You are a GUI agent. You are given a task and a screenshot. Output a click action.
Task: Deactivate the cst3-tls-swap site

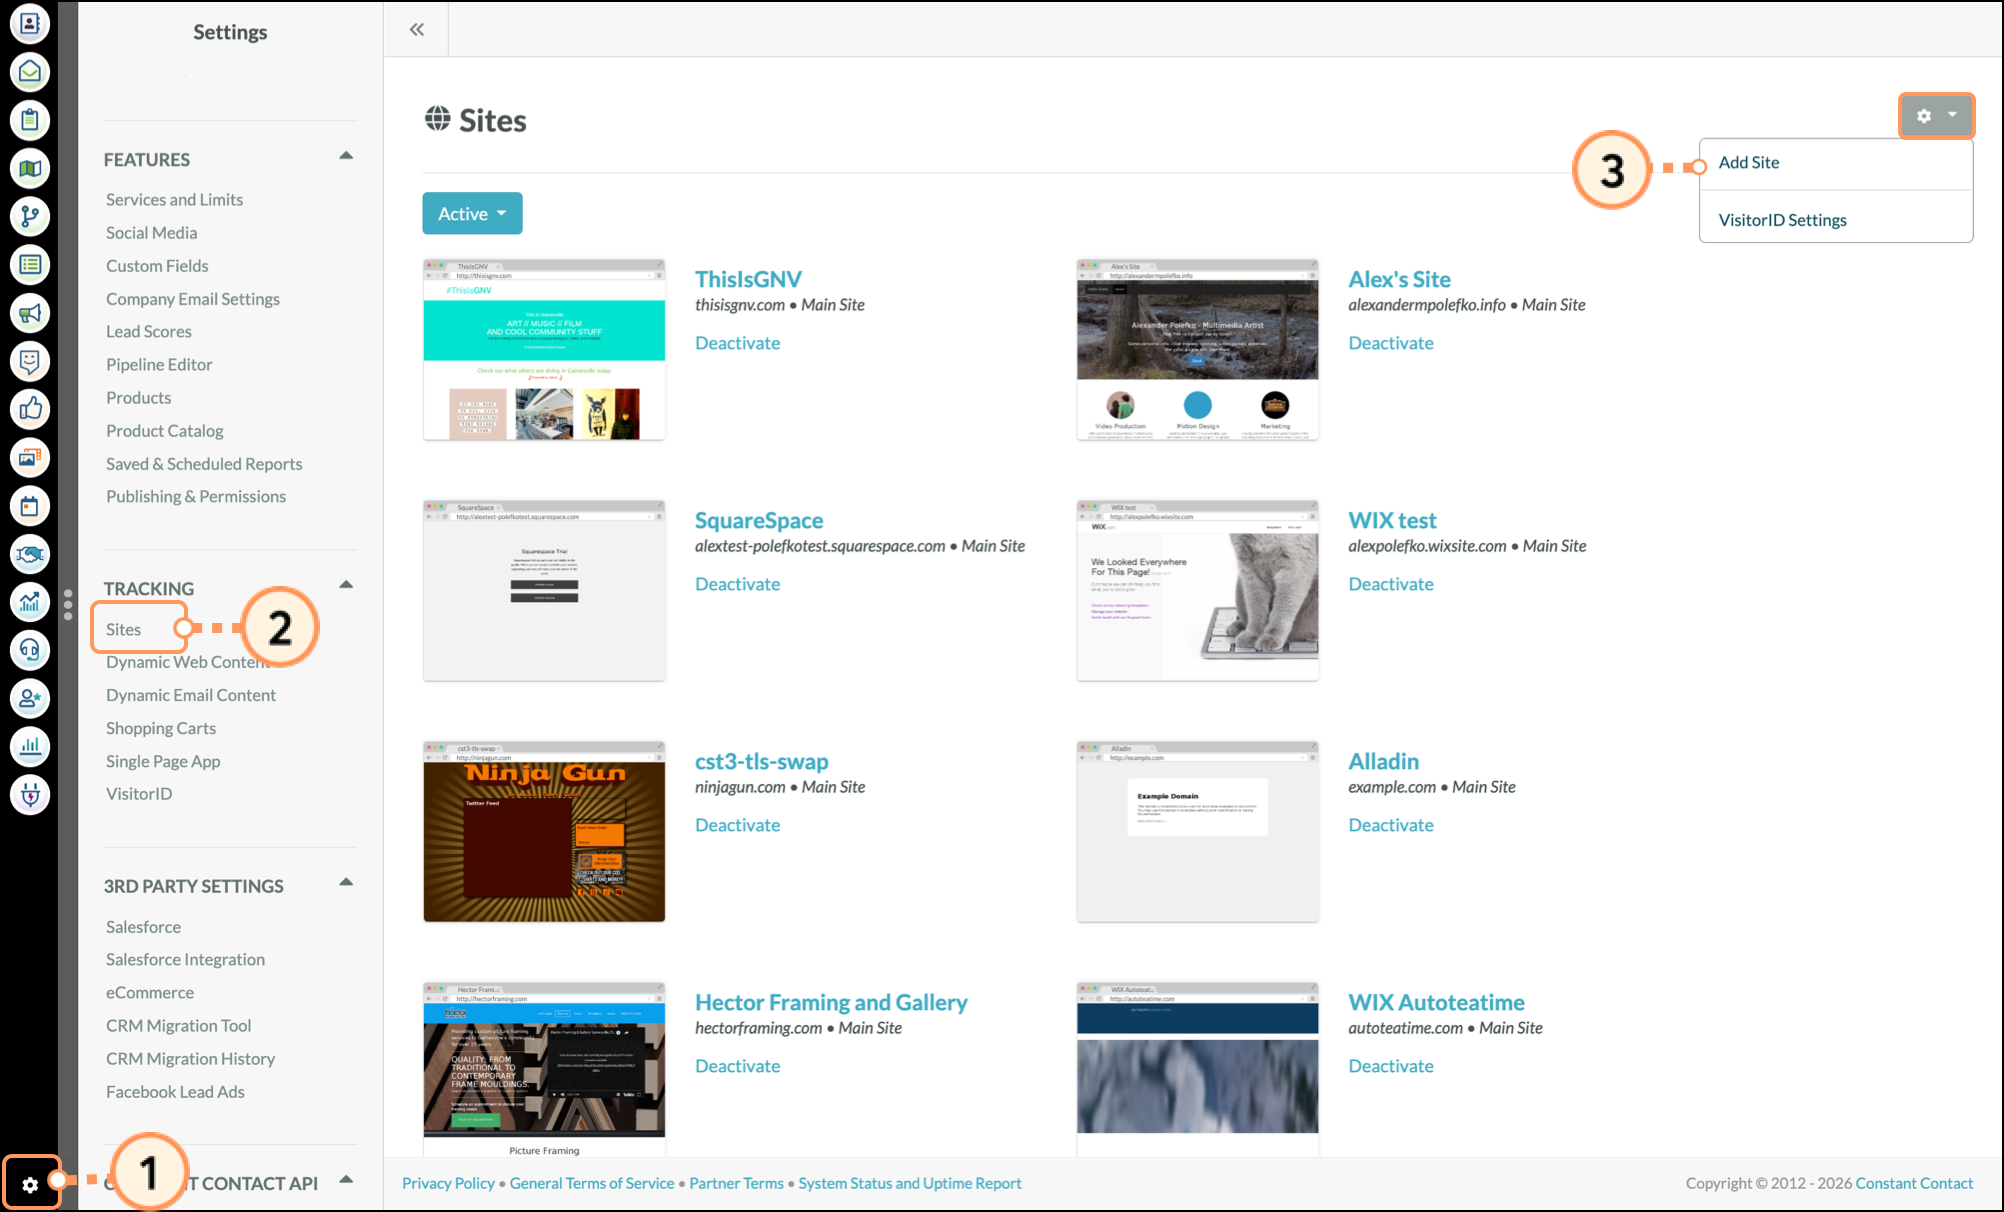click(x=737, y=824)
